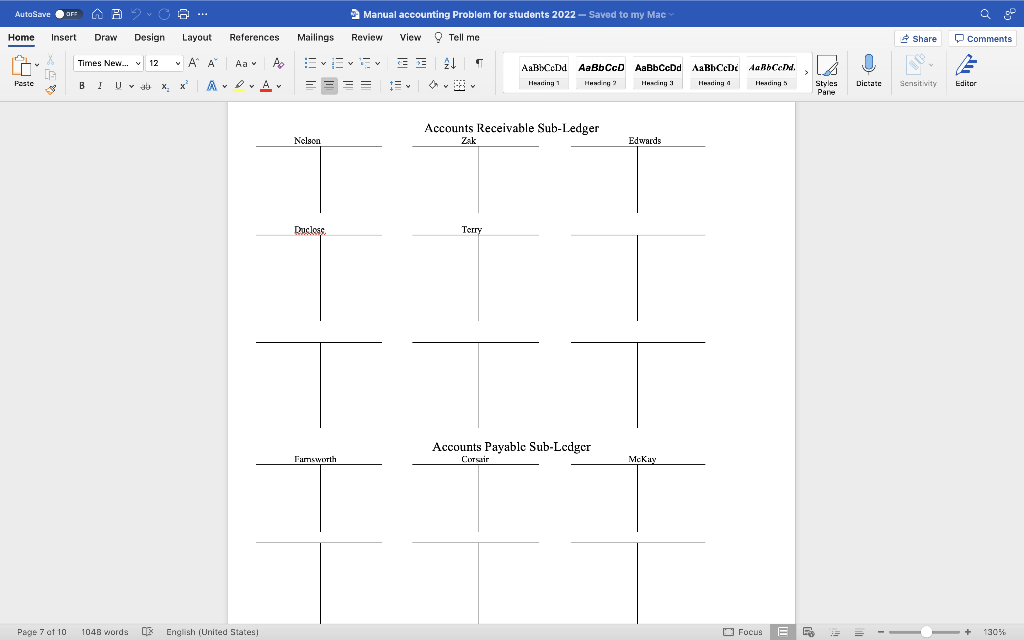This screenshot has width=1024, height=640.
Task: Open the font color dropdown
Action: (277, 86)
